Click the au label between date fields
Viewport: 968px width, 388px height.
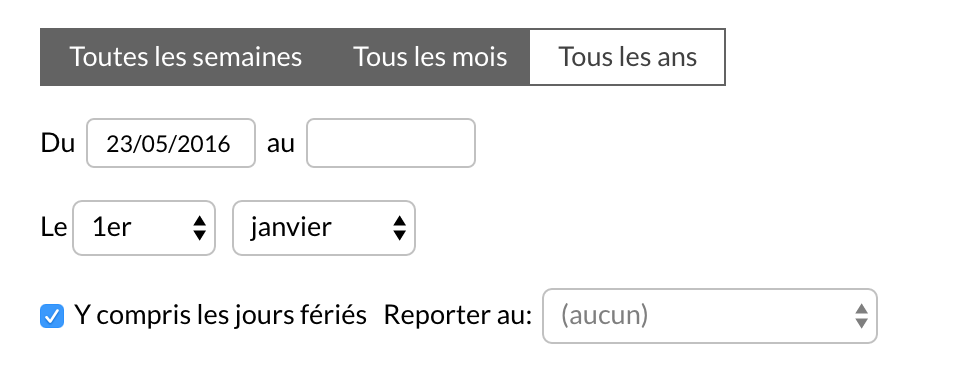(x=281, y=144)
